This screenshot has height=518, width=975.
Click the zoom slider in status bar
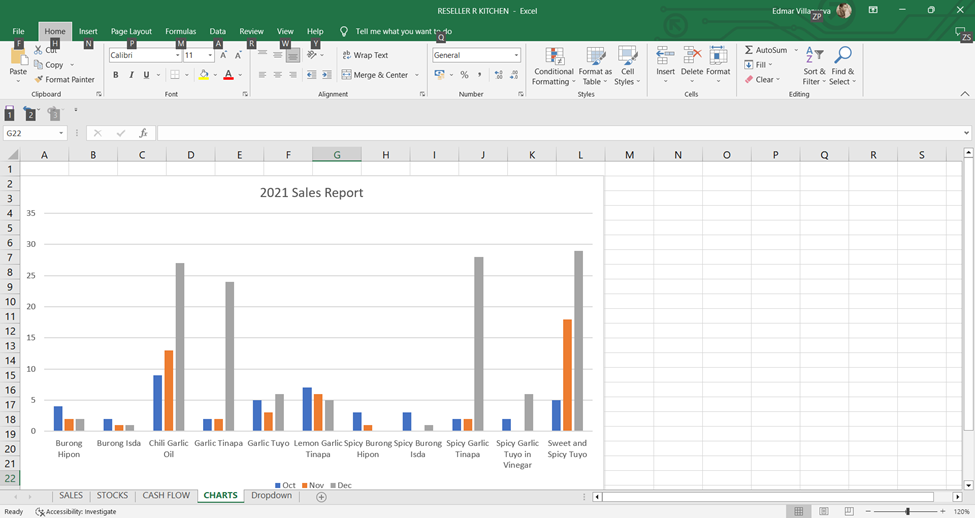tap(907, 511)
